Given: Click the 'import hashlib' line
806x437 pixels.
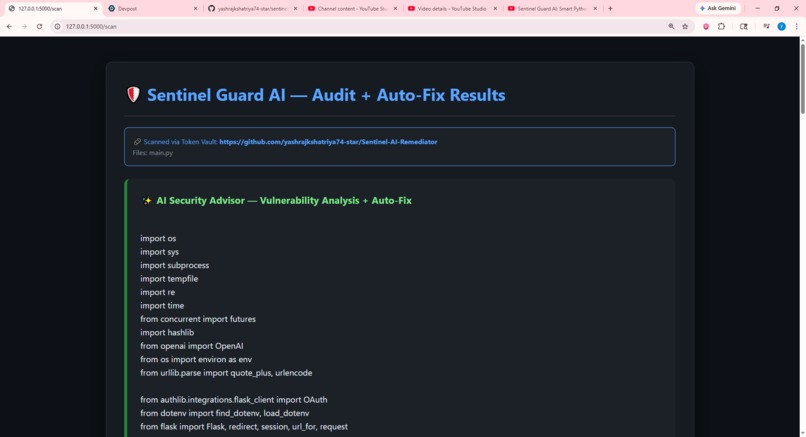Looking at the screenshot, I should pos(167,333).
